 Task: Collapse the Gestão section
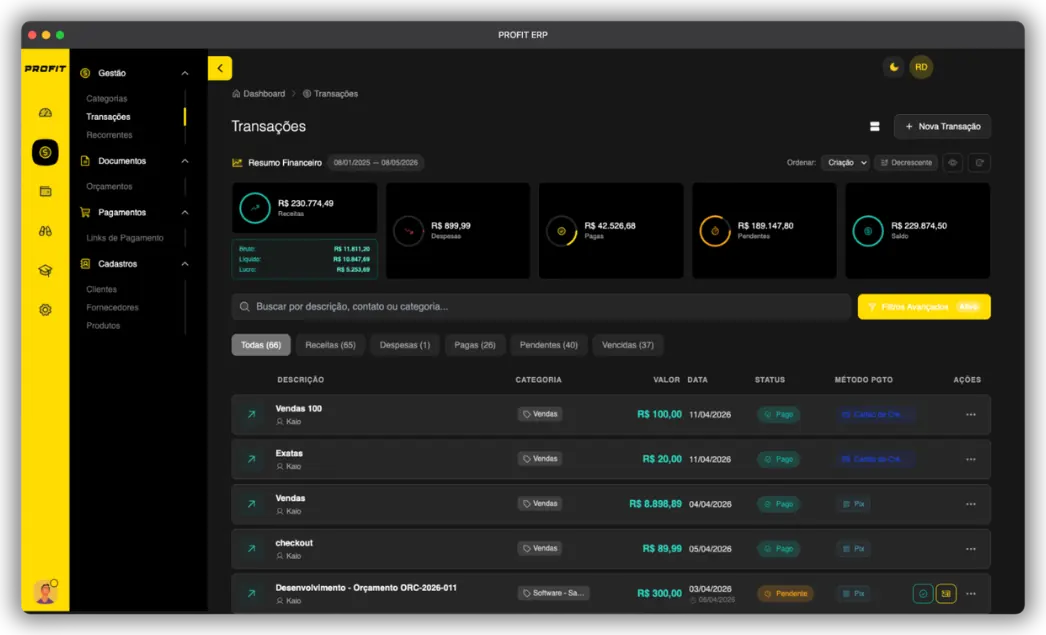pyautogui.click(x=185, y=73)
